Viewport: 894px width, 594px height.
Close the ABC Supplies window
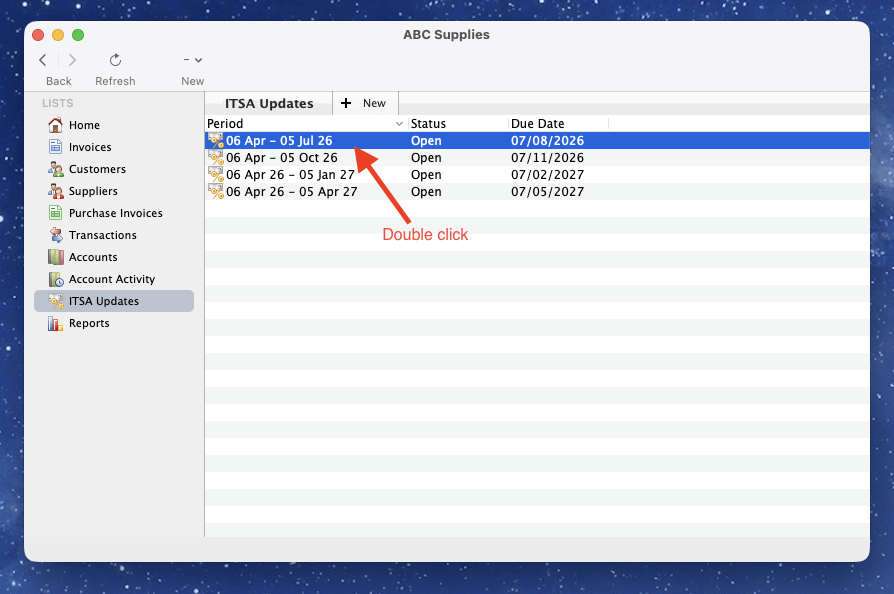(x=38, y=35)
